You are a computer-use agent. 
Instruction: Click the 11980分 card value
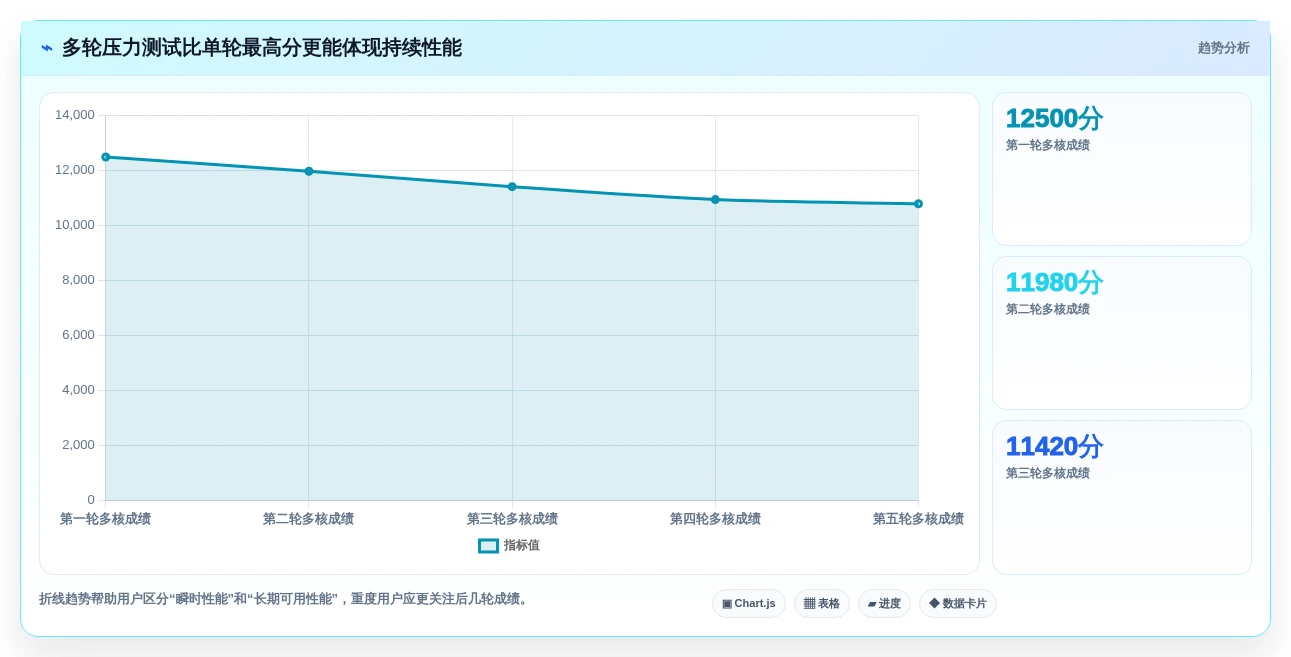tap(1054, 283)
